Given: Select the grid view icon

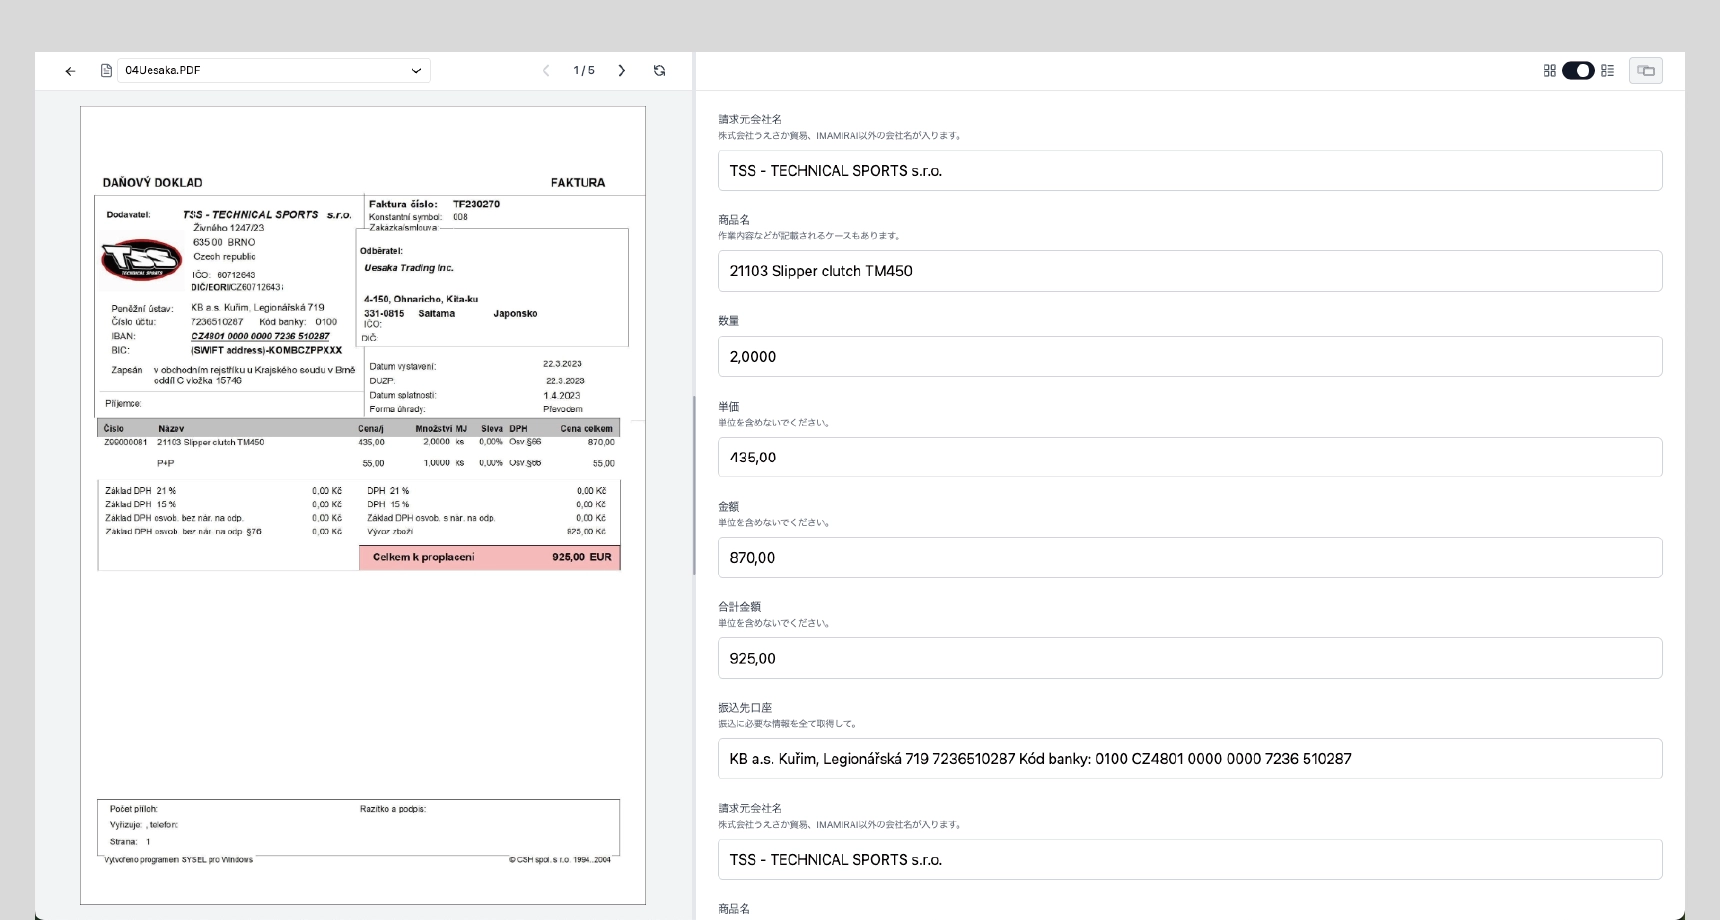Looking at the screenshot, I should [1549, 71].
